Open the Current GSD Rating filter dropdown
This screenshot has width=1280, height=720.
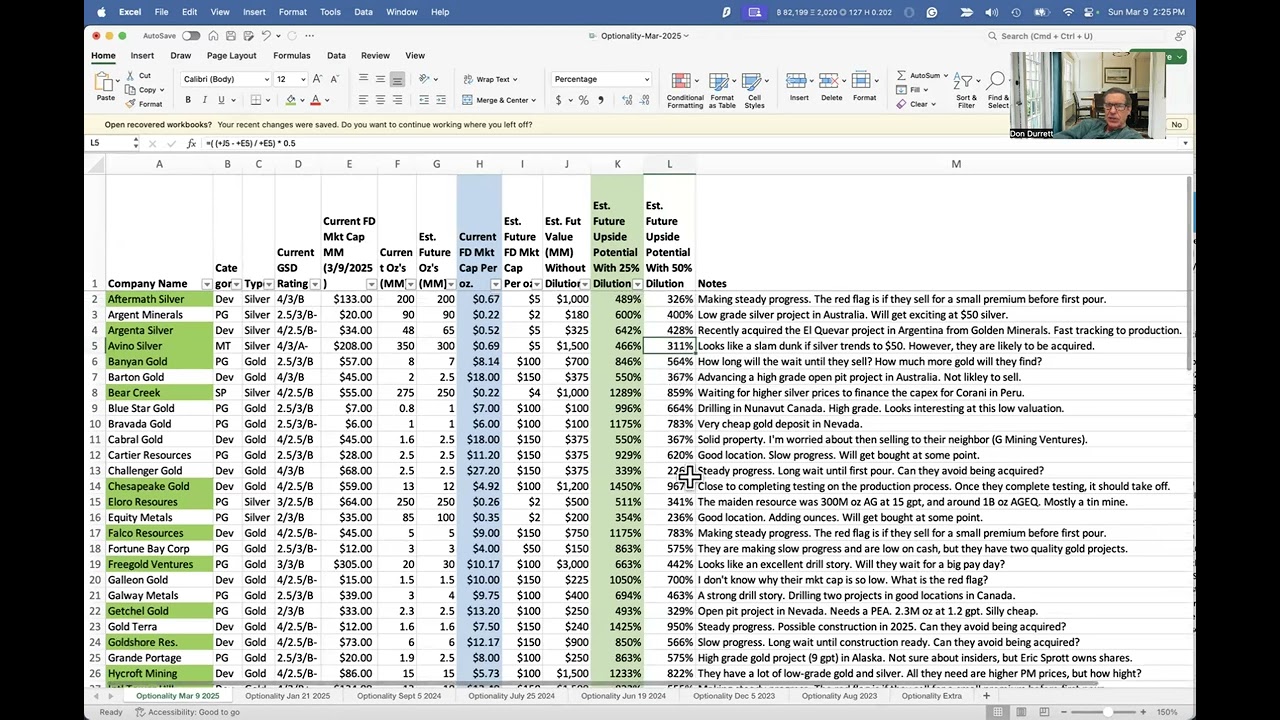(x=314, y=285)
